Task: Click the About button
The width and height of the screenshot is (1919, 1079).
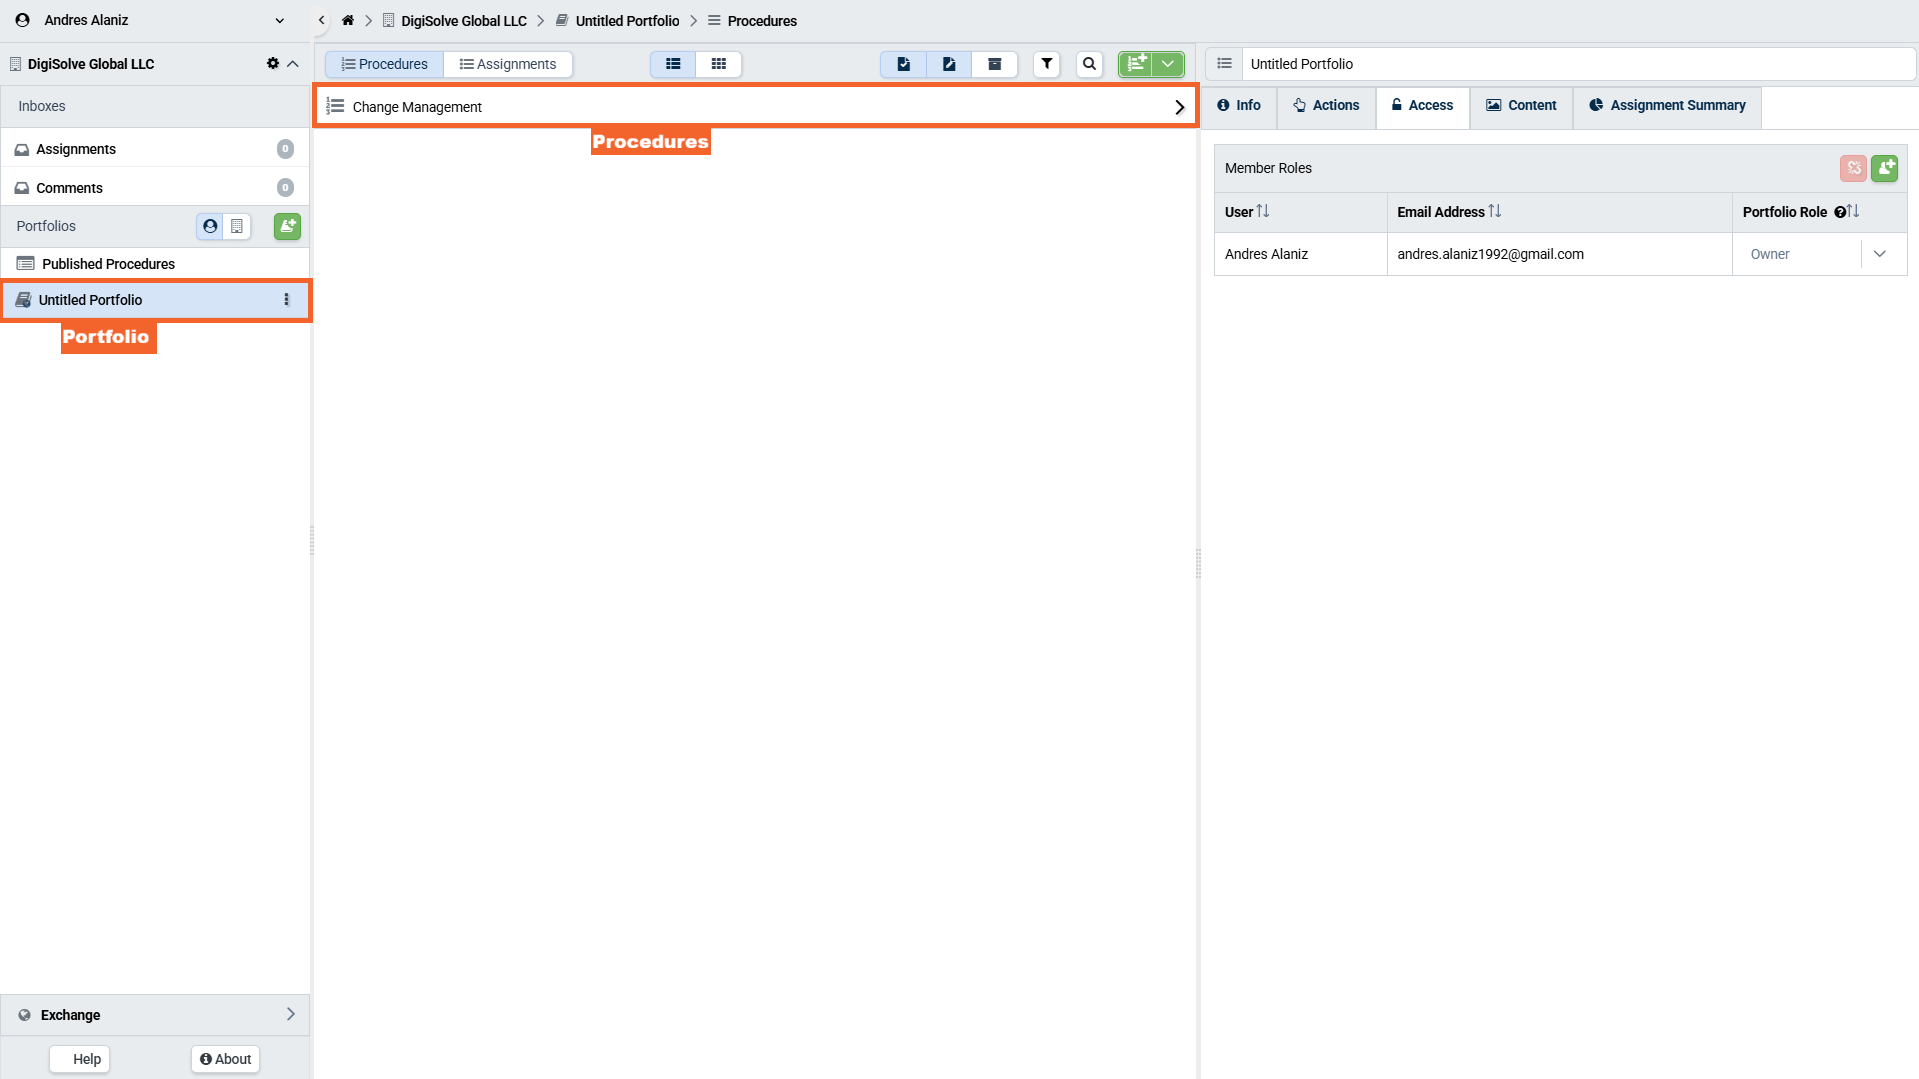Action: point(225,1059)
